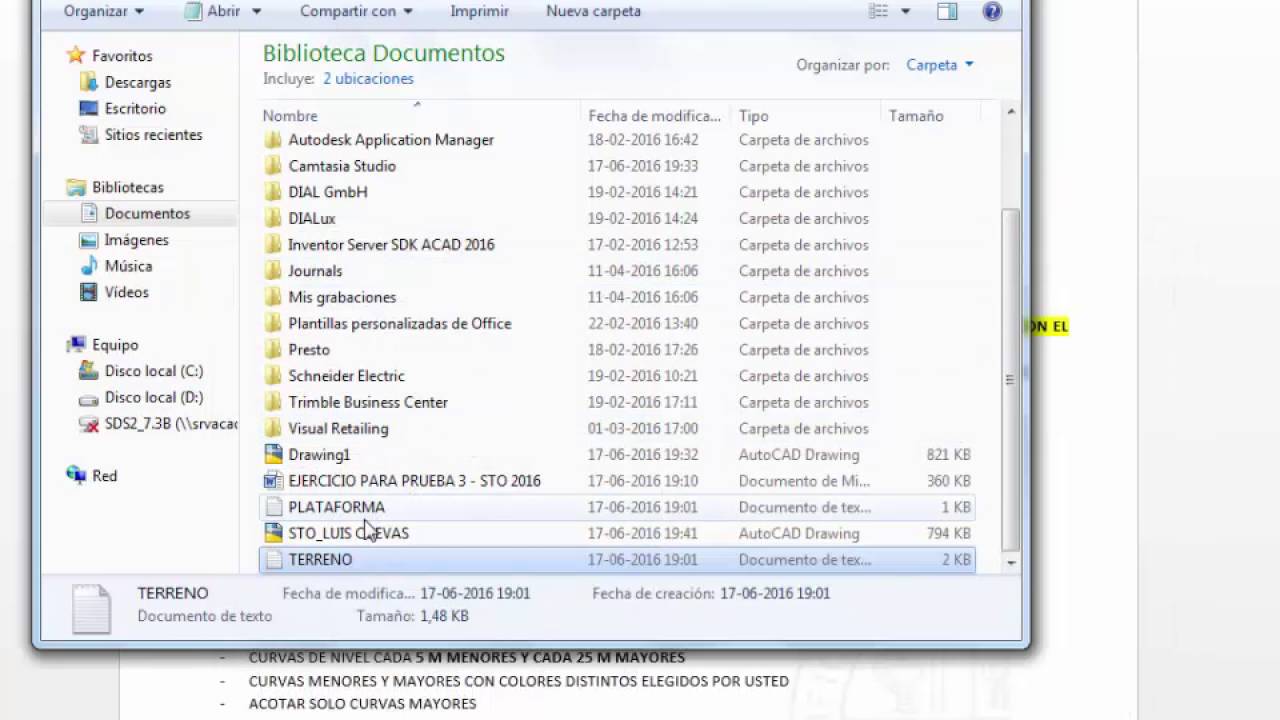1280x720 pixels.
Task: Click the TERRENO text file icon
Action: [x=273, y=559]
